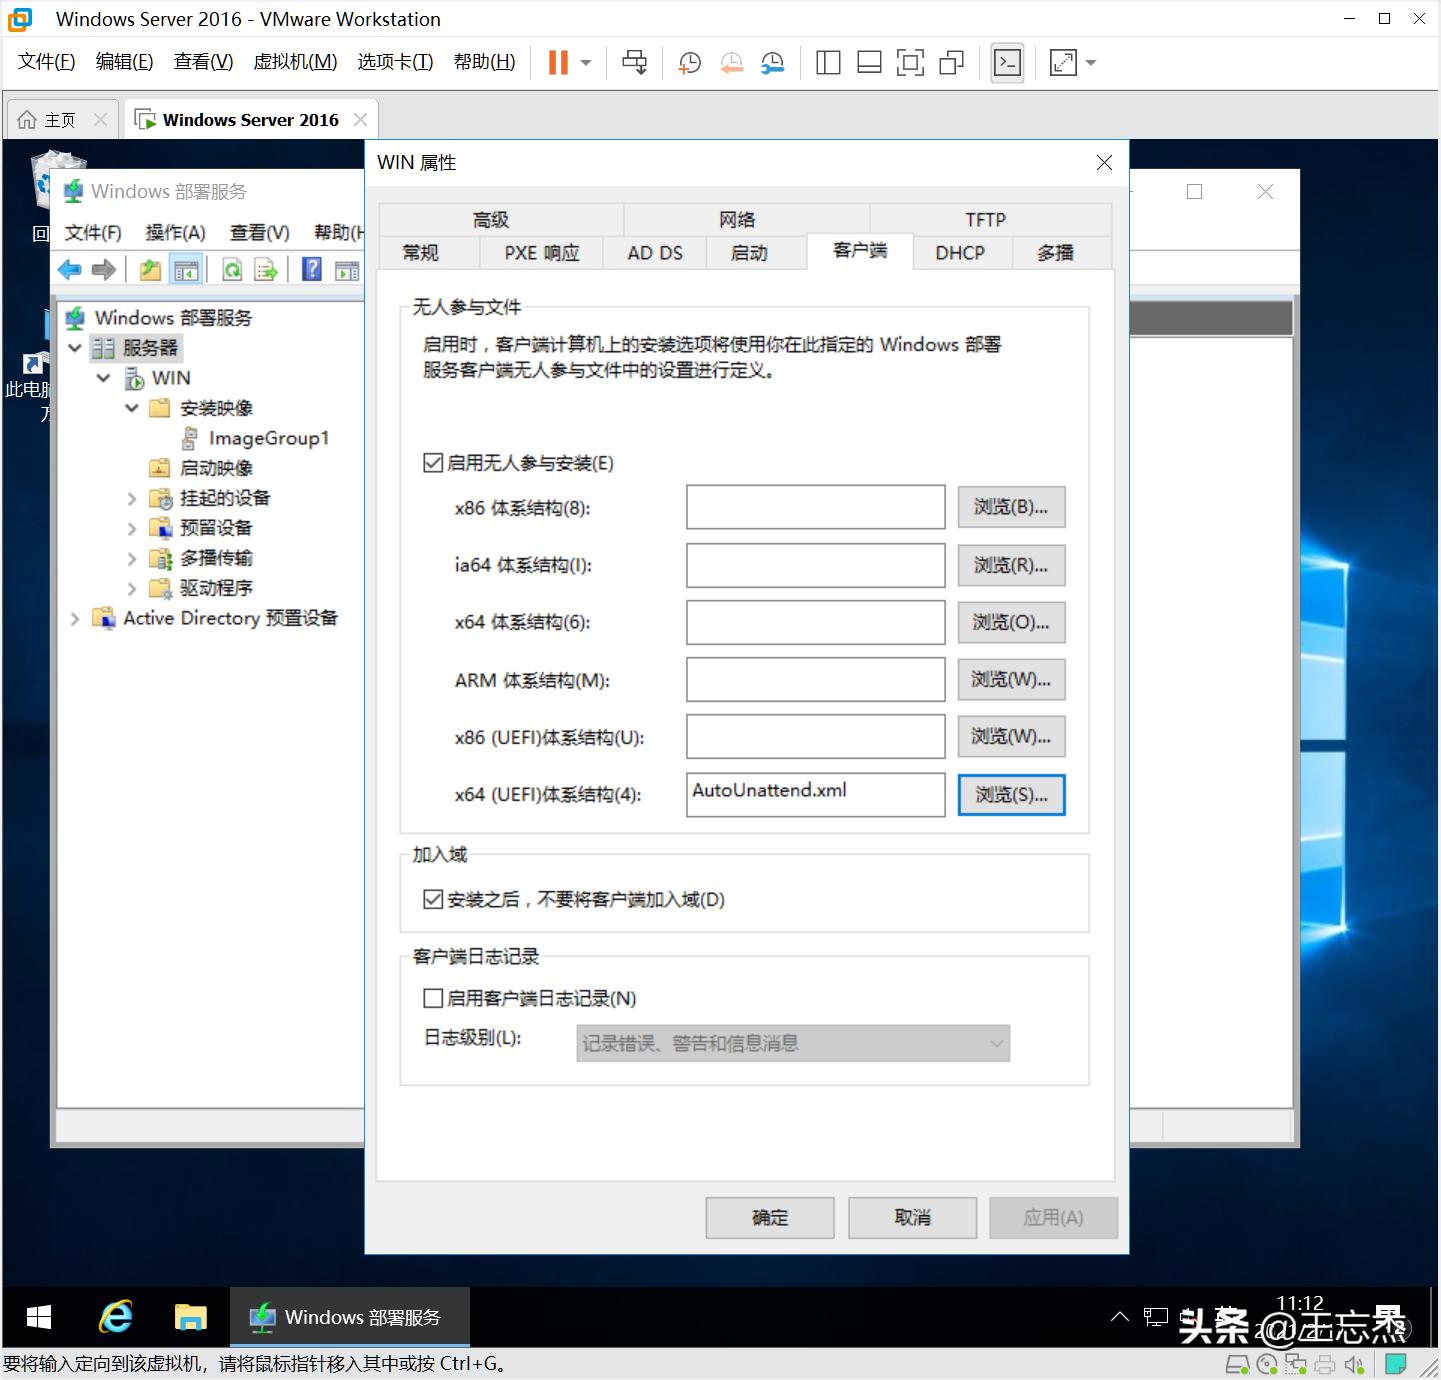Open the snapshot manager icon
Image resolution: width=1441 pixels, height=1380 pixels.
772,62
